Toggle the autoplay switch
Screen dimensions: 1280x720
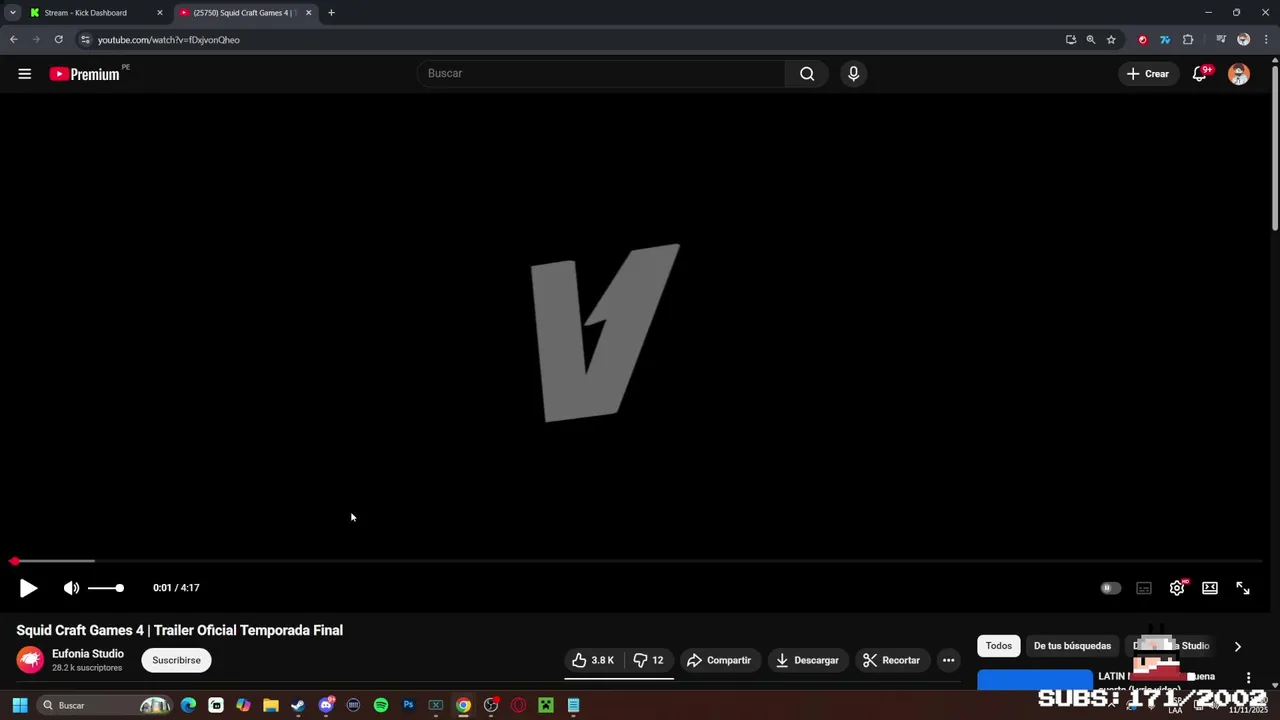pos(1110,588)
